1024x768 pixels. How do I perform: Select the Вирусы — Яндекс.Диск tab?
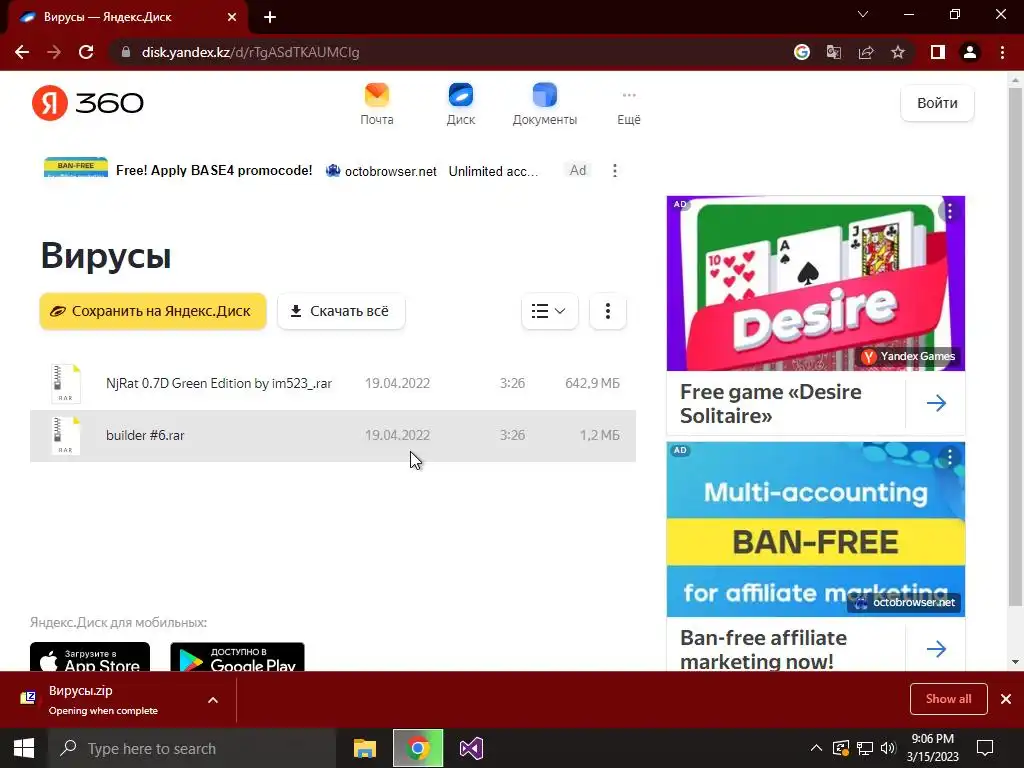coord(128,17)
